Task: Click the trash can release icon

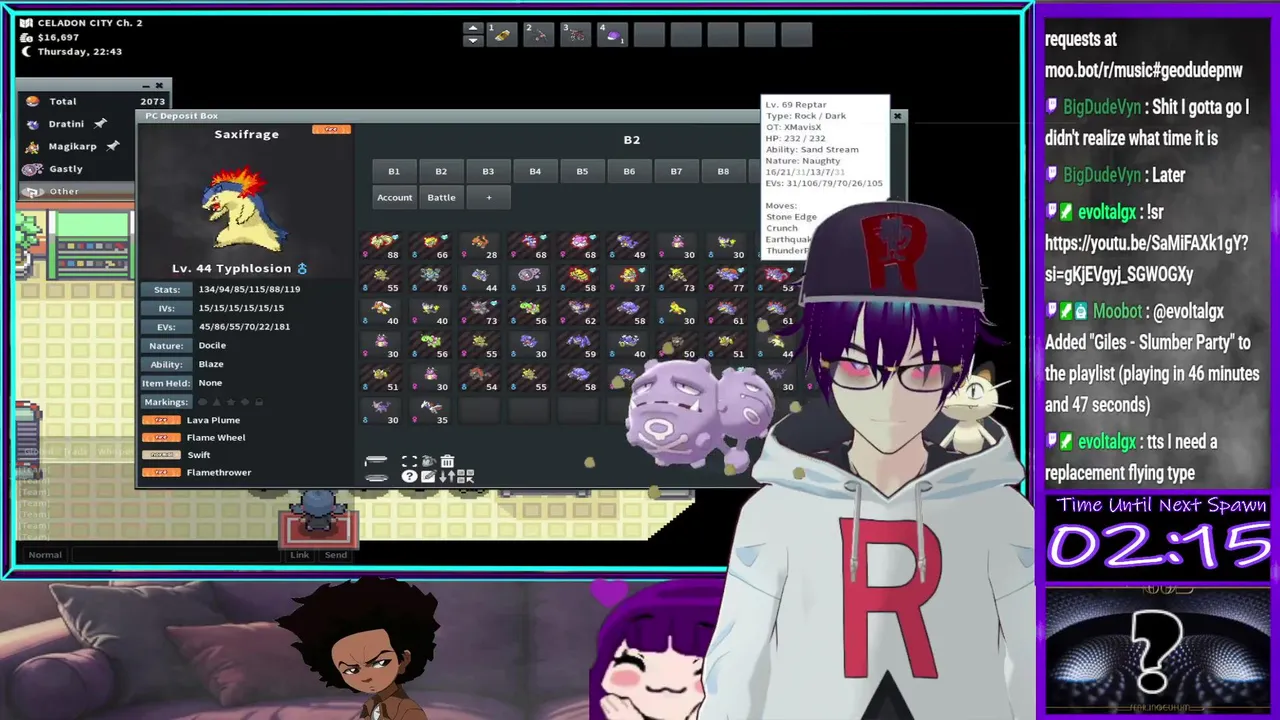Action: tap(447, 461)
